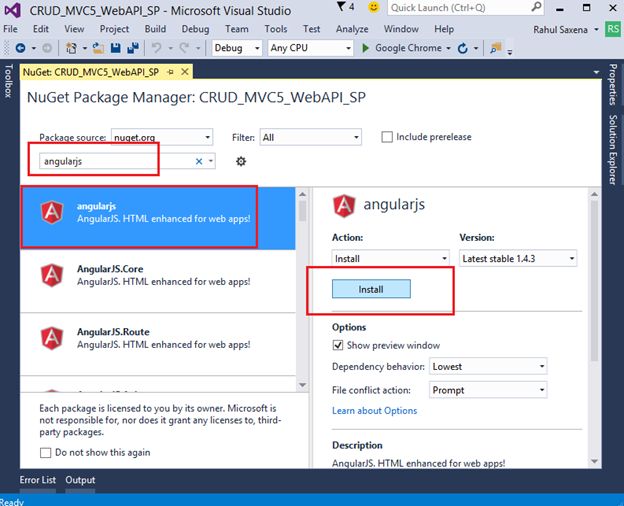624x506 pixels.
Task: Uncheck Show preview window checkbox
Action: 337,345
